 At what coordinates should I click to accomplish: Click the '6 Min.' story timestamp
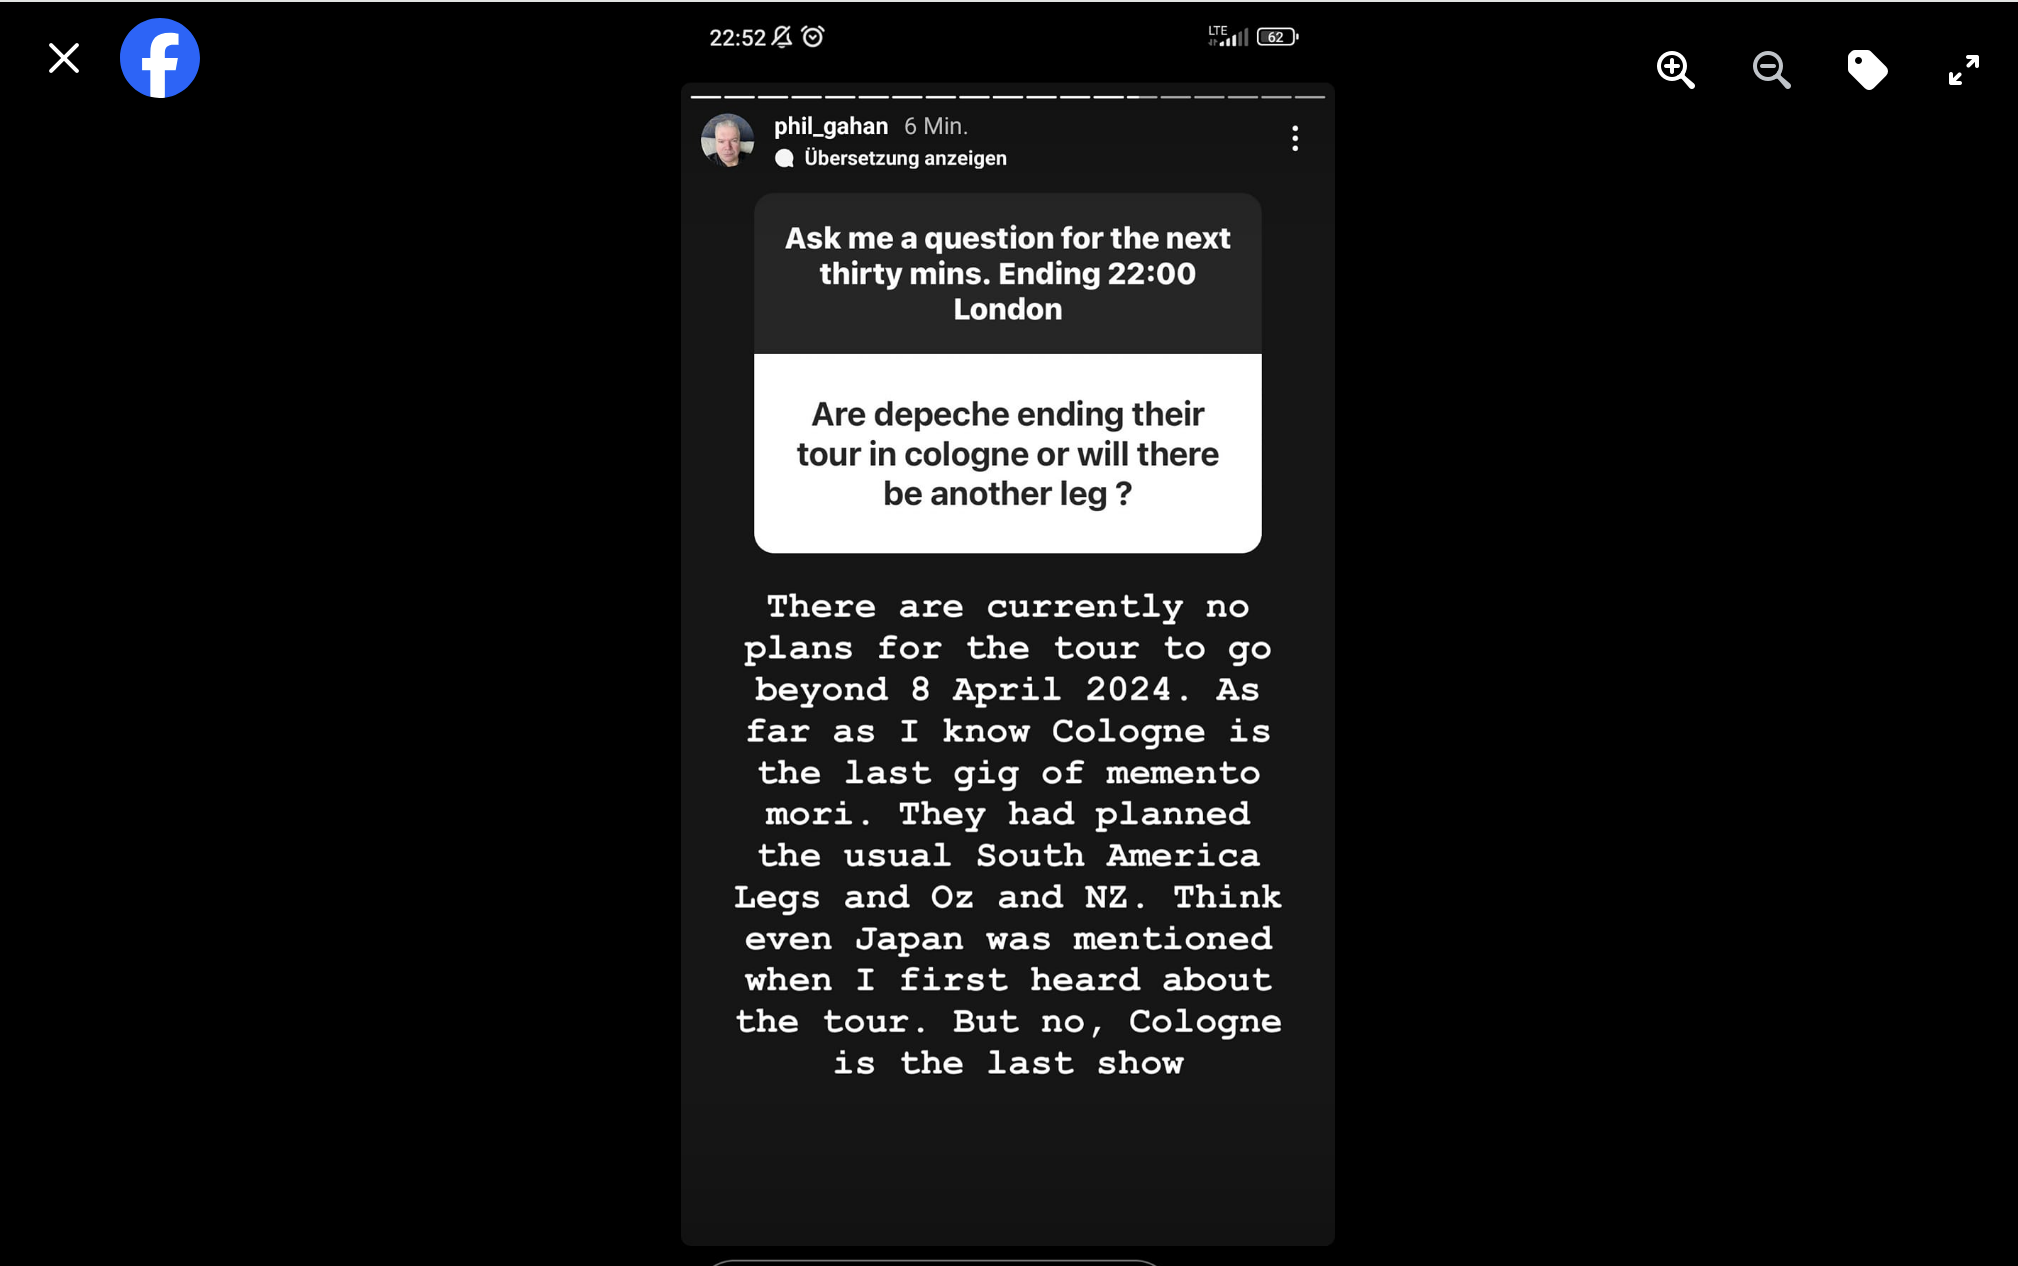[x=936, y=126]
